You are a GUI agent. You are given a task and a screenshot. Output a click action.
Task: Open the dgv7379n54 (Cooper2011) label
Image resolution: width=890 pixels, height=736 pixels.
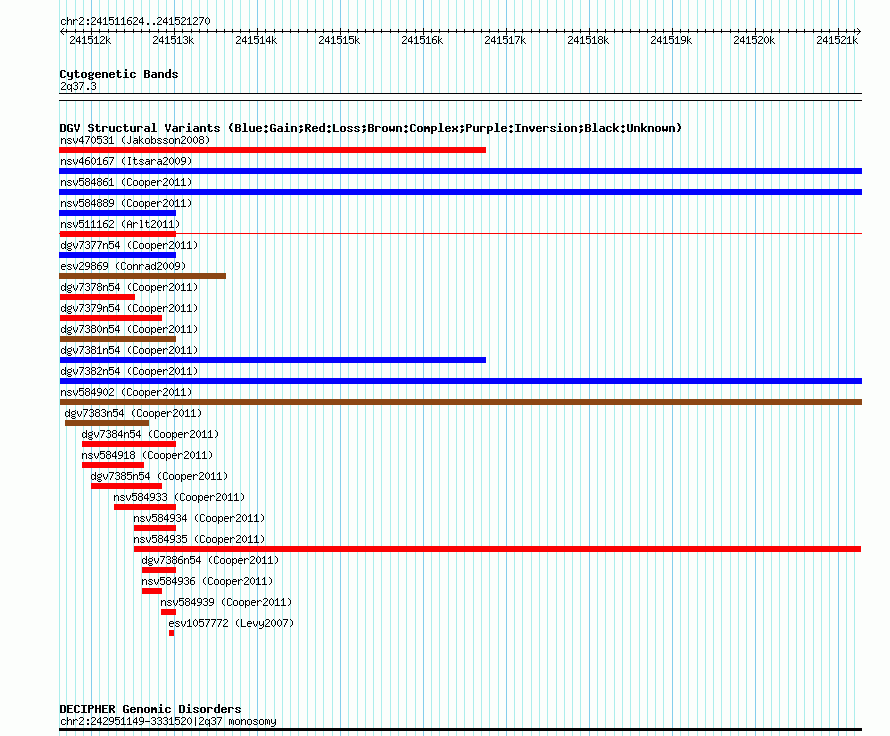(129, 308)
